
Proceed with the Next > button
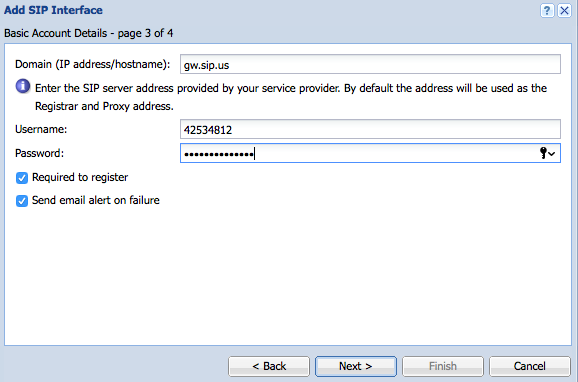356,366
